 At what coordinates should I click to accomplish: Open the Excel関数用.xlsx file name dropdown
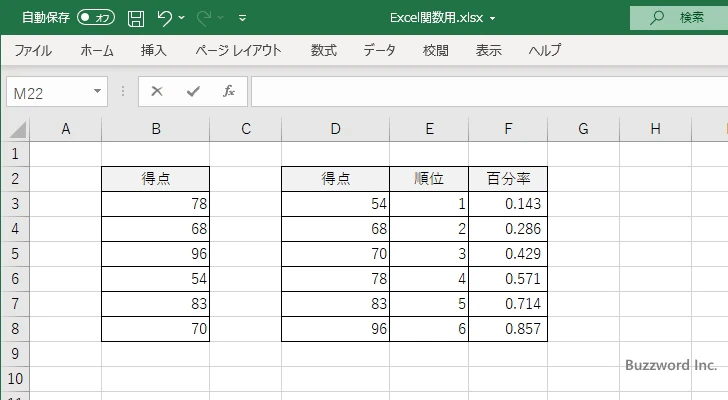tap(493, 19)
